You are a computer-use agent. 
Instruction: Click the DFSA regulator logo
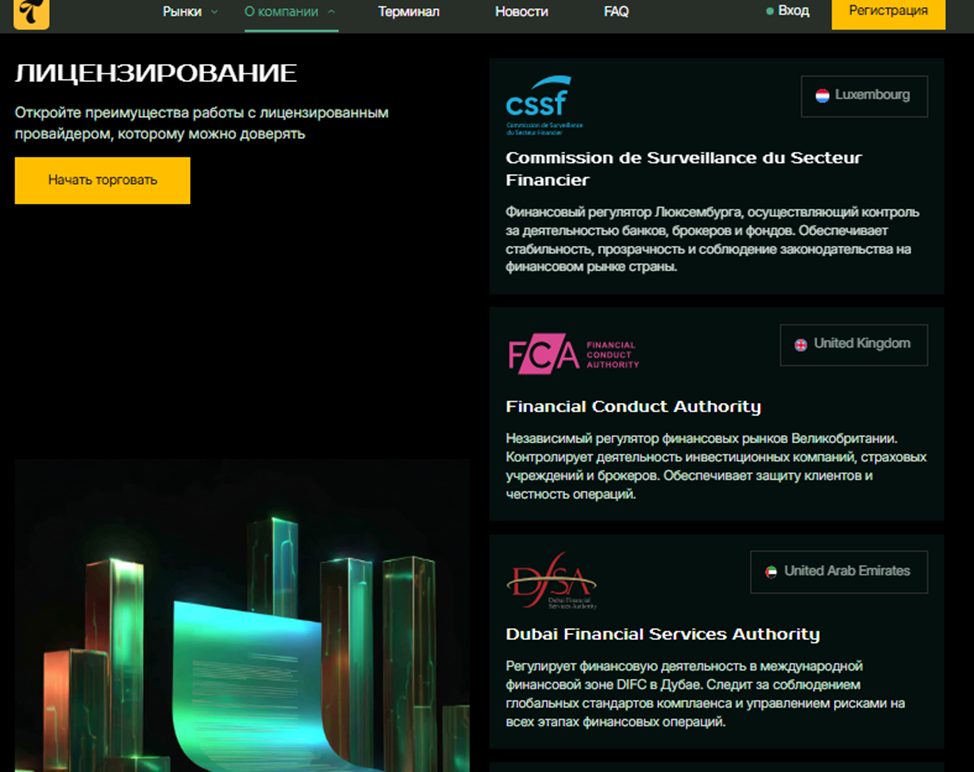pyautogui.click(x=551, y=581)
